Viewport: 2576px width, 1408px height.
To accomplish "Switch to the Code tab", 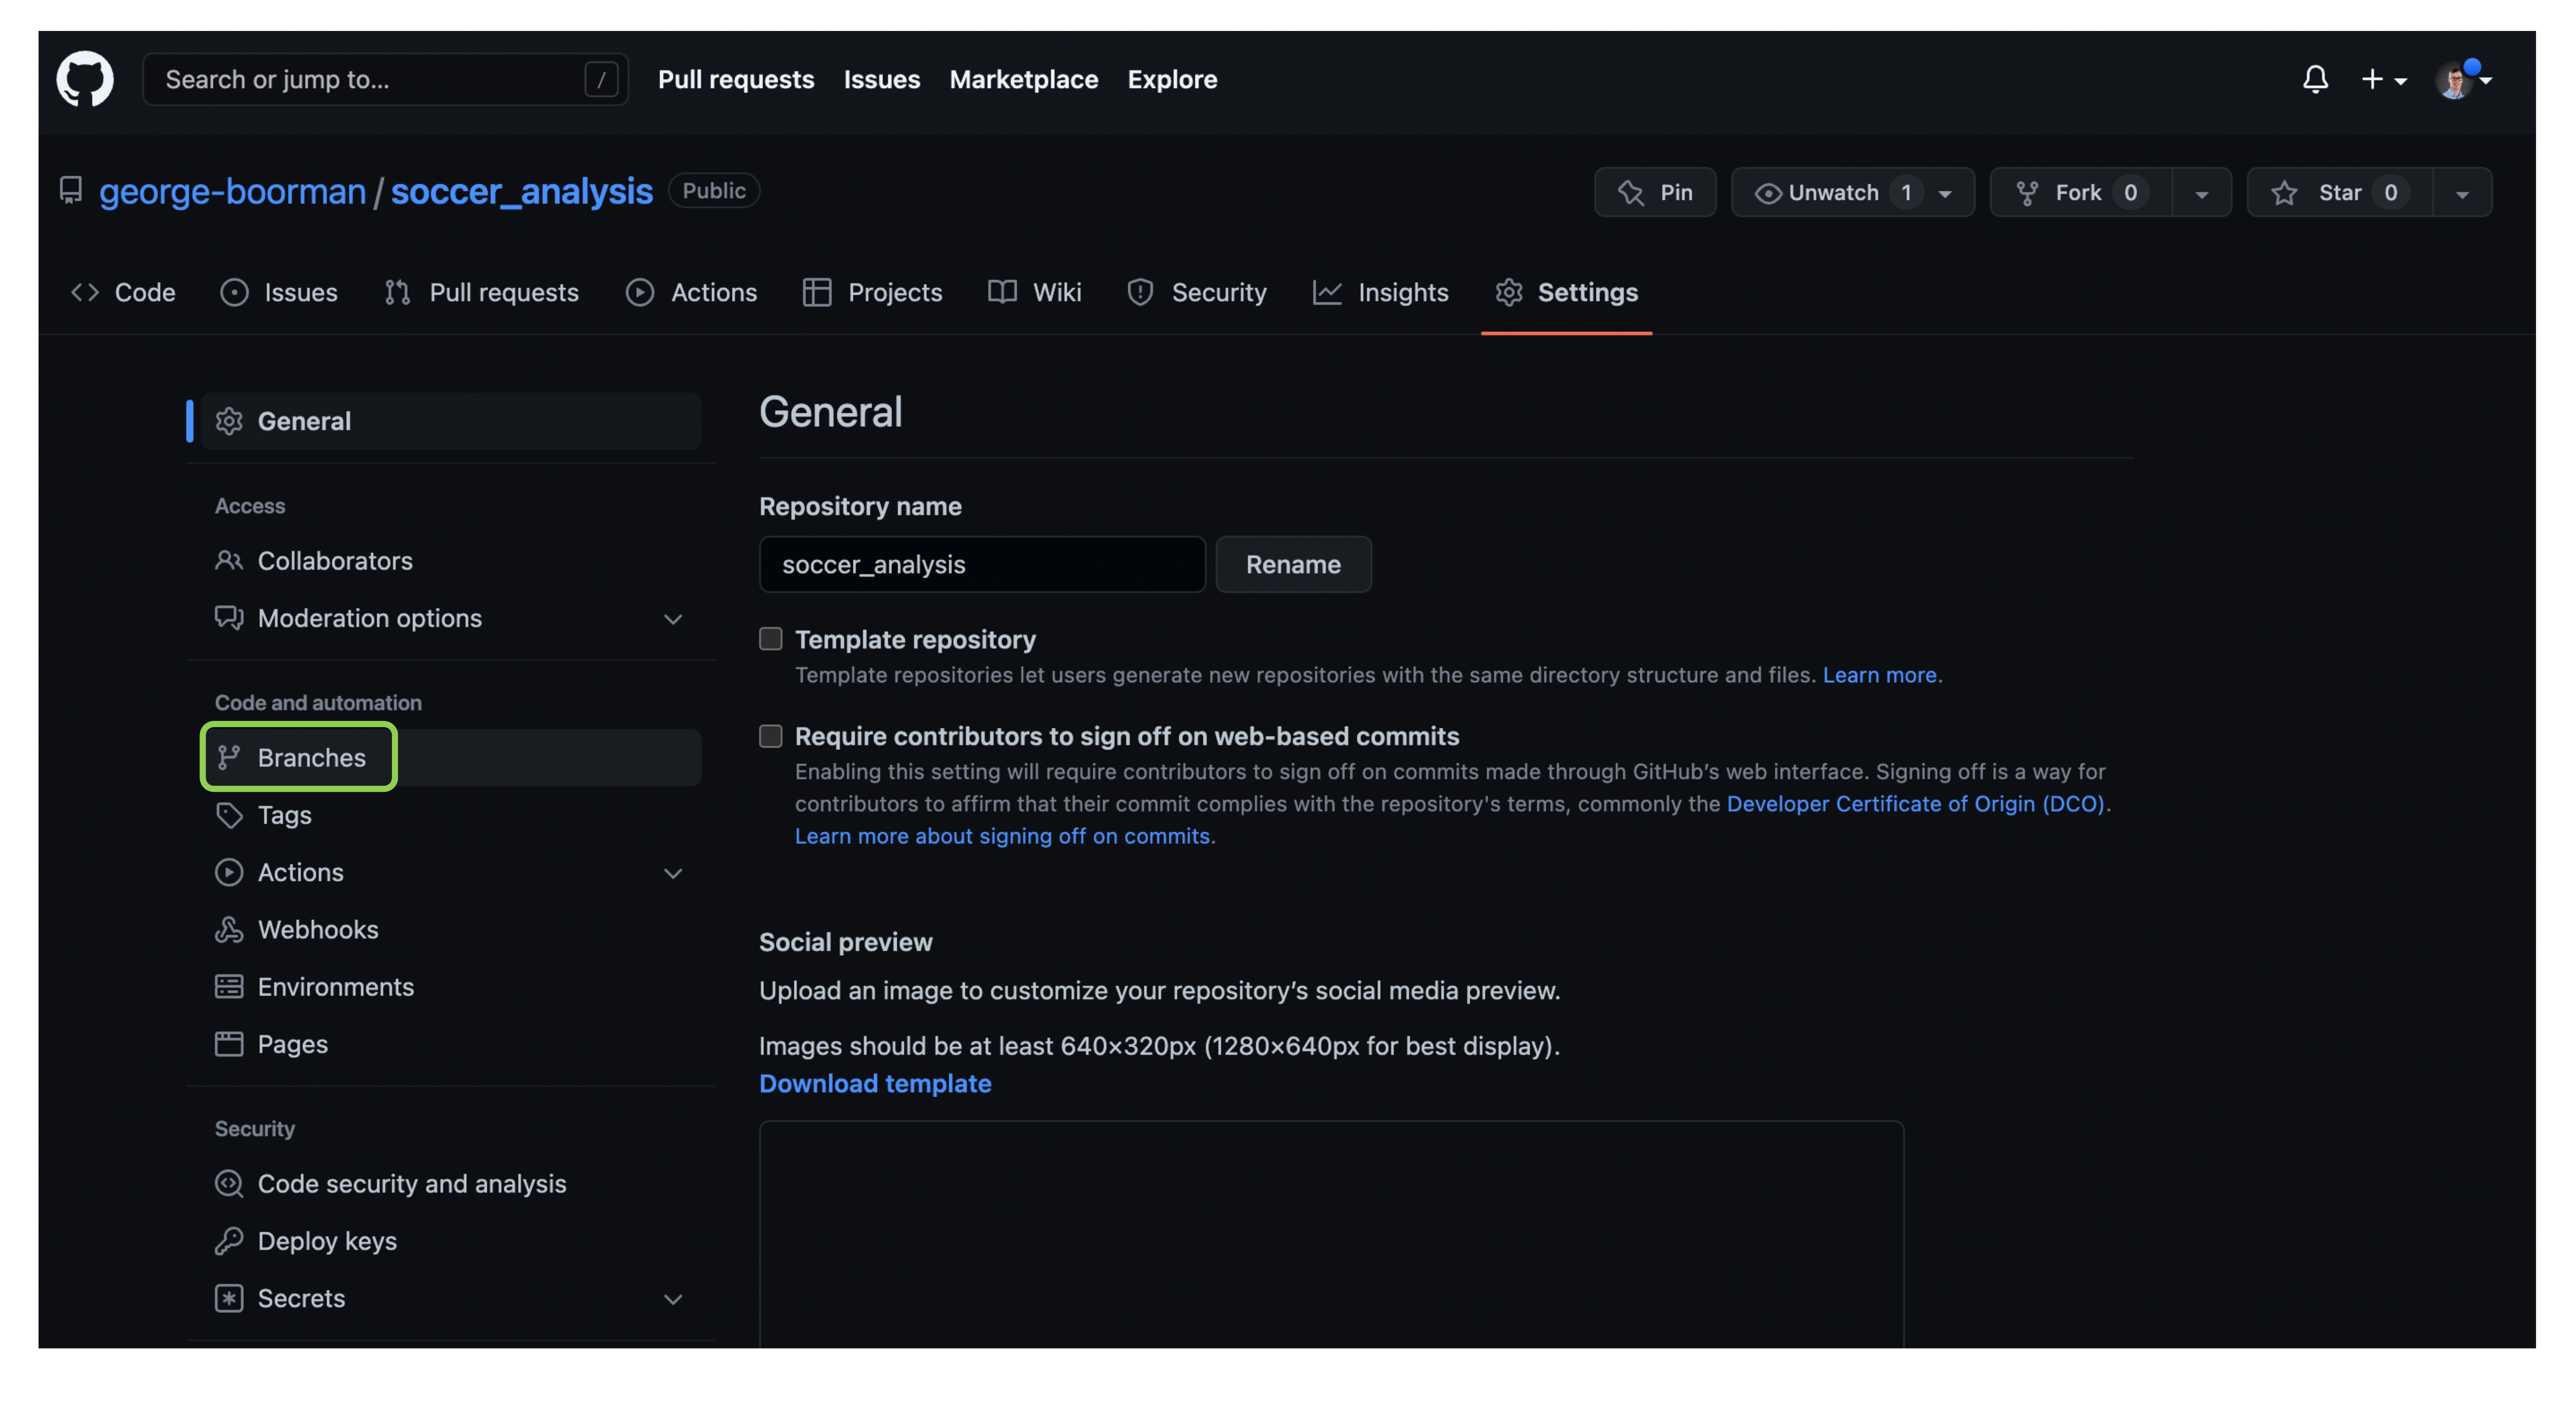I will tap(123, 292).
